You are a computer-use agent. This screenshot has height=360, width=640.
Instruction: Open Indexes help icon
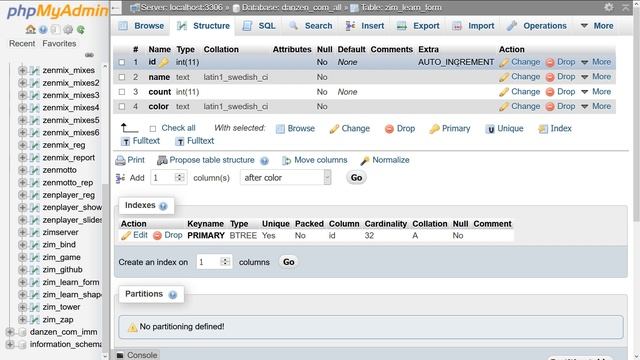coord(163,206)
